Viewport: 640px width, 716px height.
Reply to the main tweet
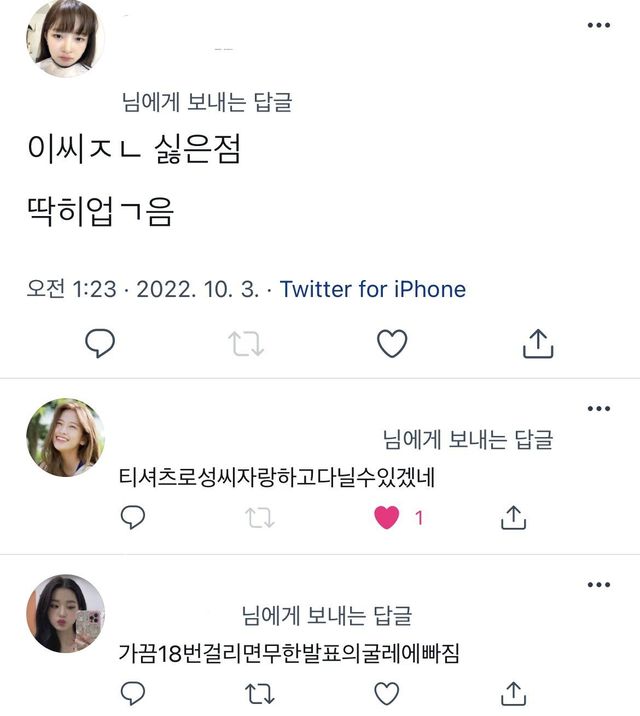(x=99, y=344)
